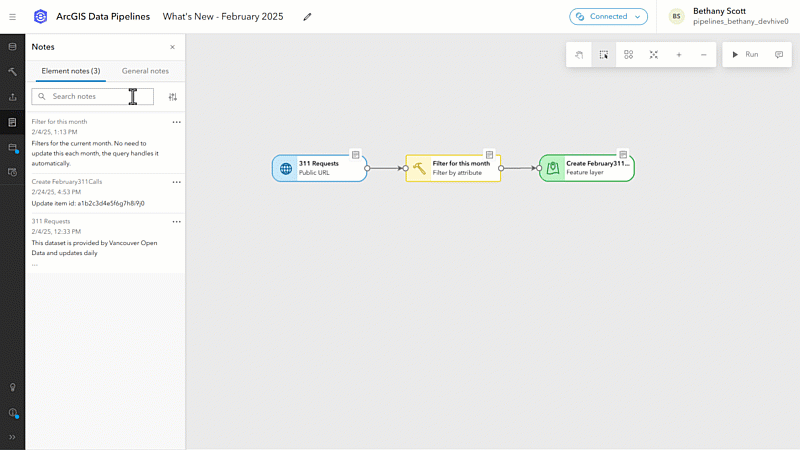Click the auto layout diagram tool
800x450 pixels.
[x=629, y=55]
